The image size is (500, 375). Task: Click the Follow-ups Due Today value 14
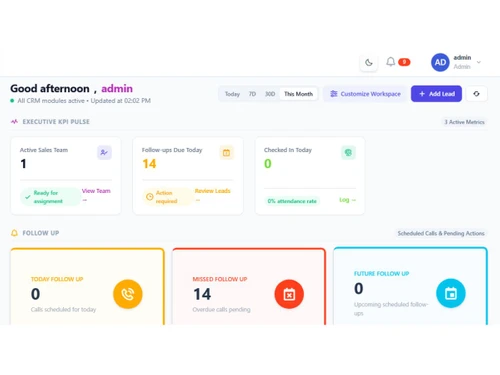(x=149, y=164)
